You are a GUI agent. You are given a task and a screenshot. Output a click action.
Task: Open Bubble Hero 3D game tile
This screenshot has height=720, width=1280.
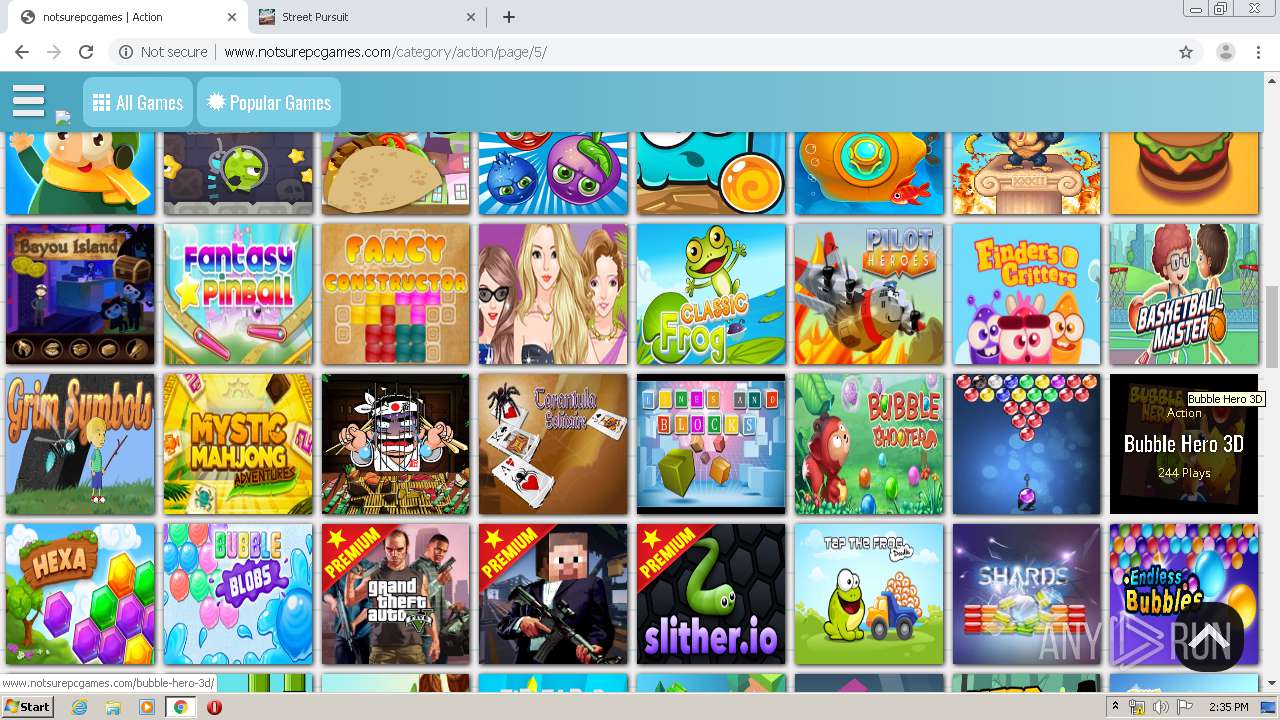pos(1184,444)
